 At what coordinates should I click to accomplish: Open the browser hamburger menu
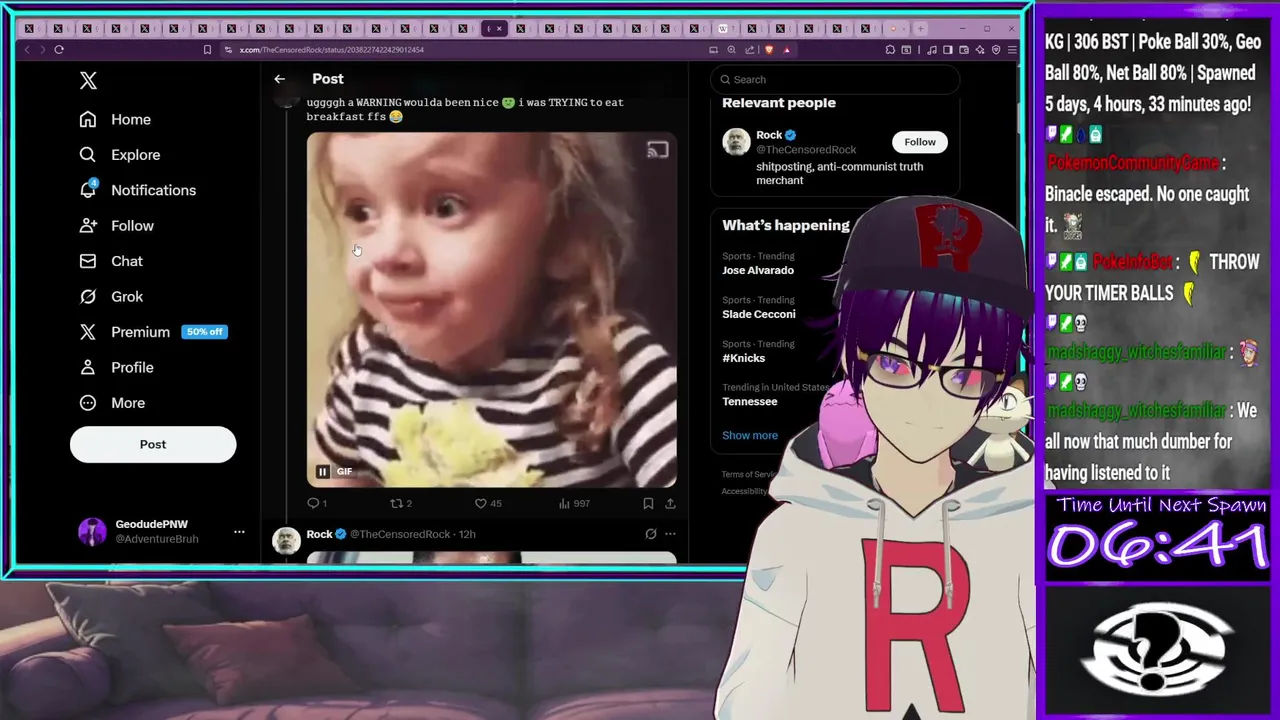pyautogui.click(x=1011, y=50)
